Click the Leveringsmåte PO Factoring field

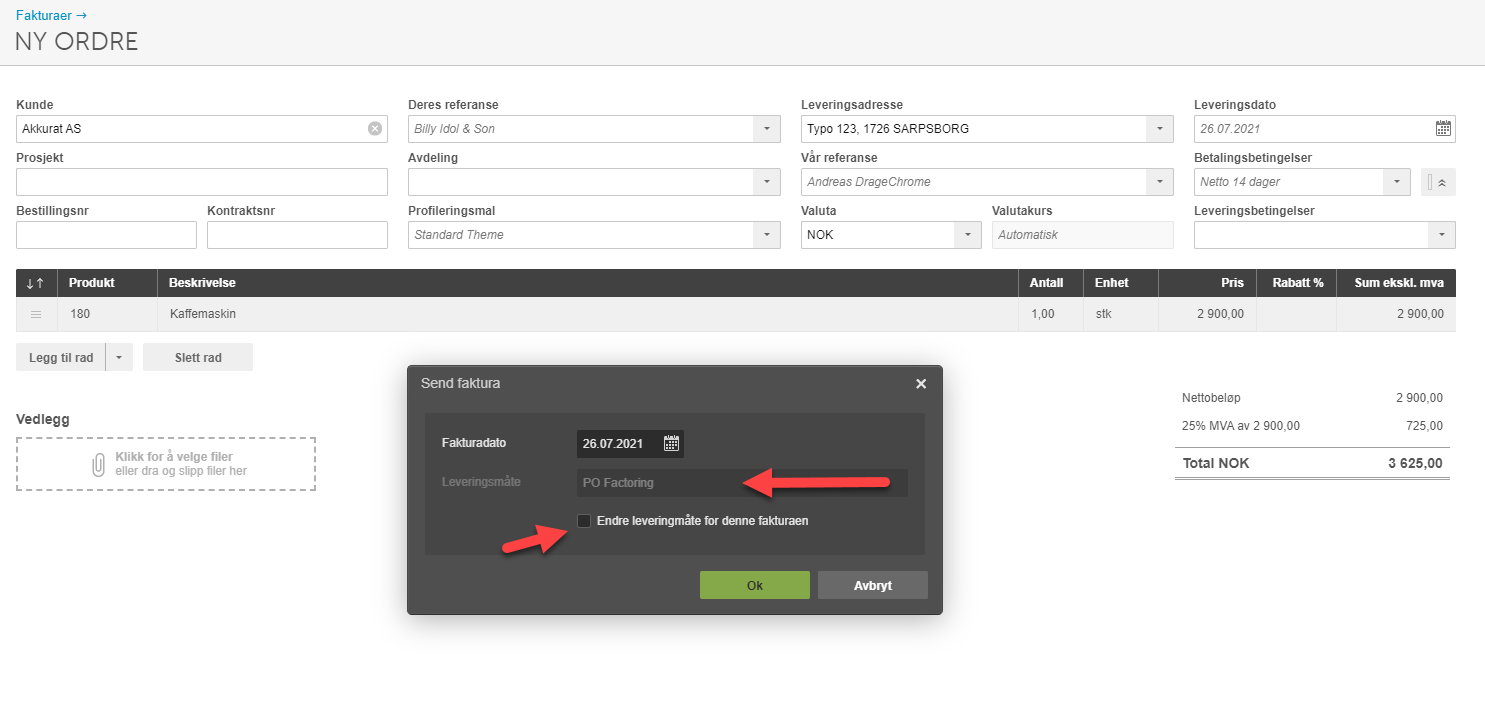pos(742,483)
